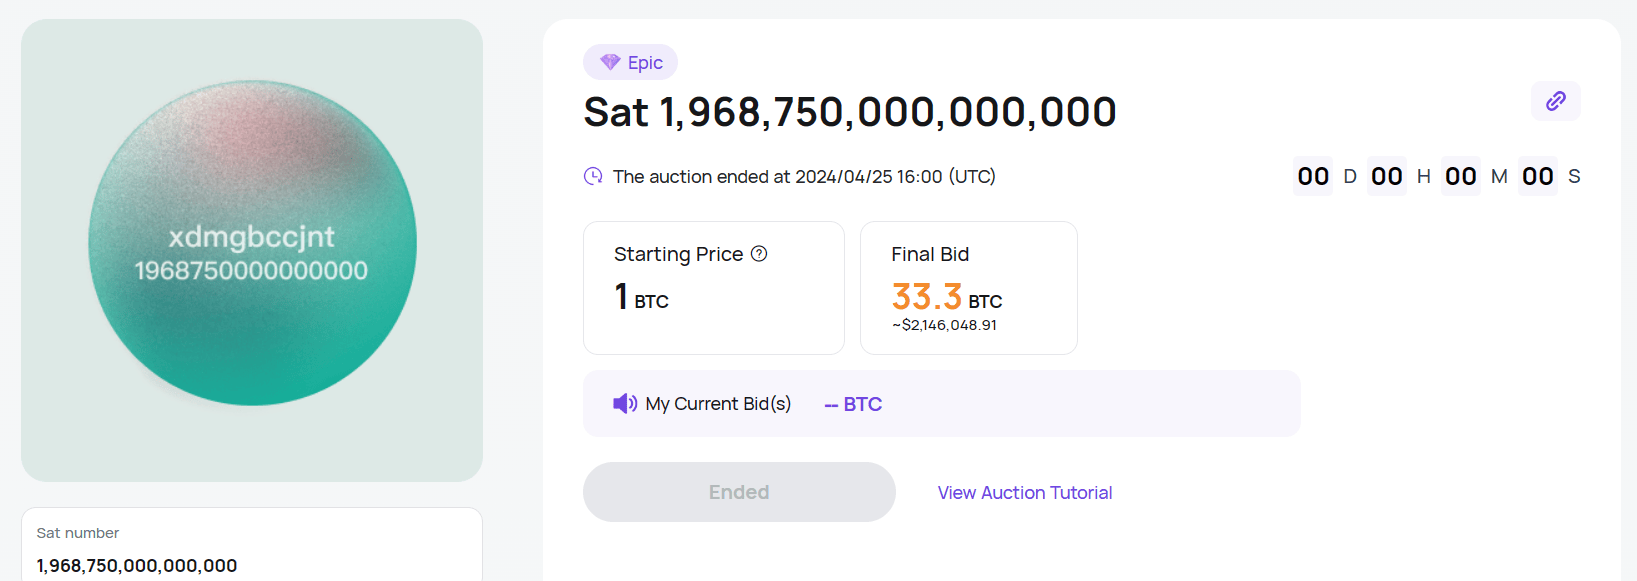Click the Sat number value in lower card
This screenshot has height=581, width=1637.
(x=137, y=565)
